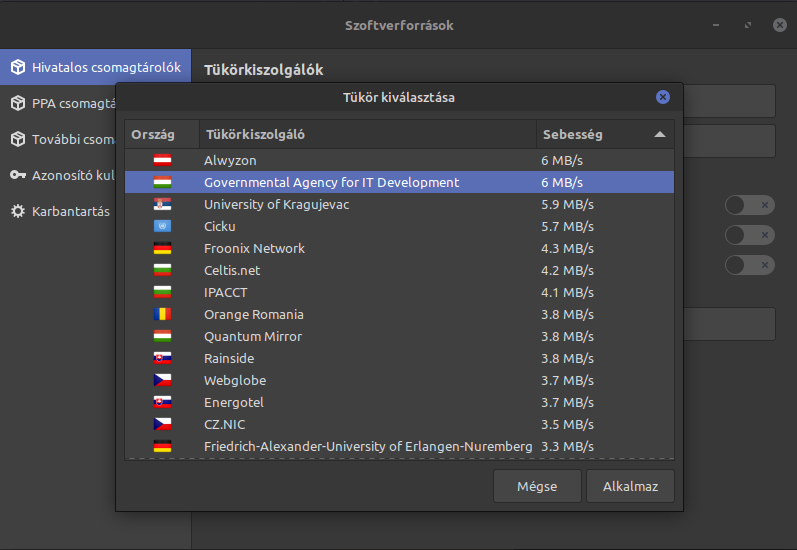Viewport: 797px width, 550px height.
Task: Click the 5.7 MB/s speed value
Action: (567, 226)
